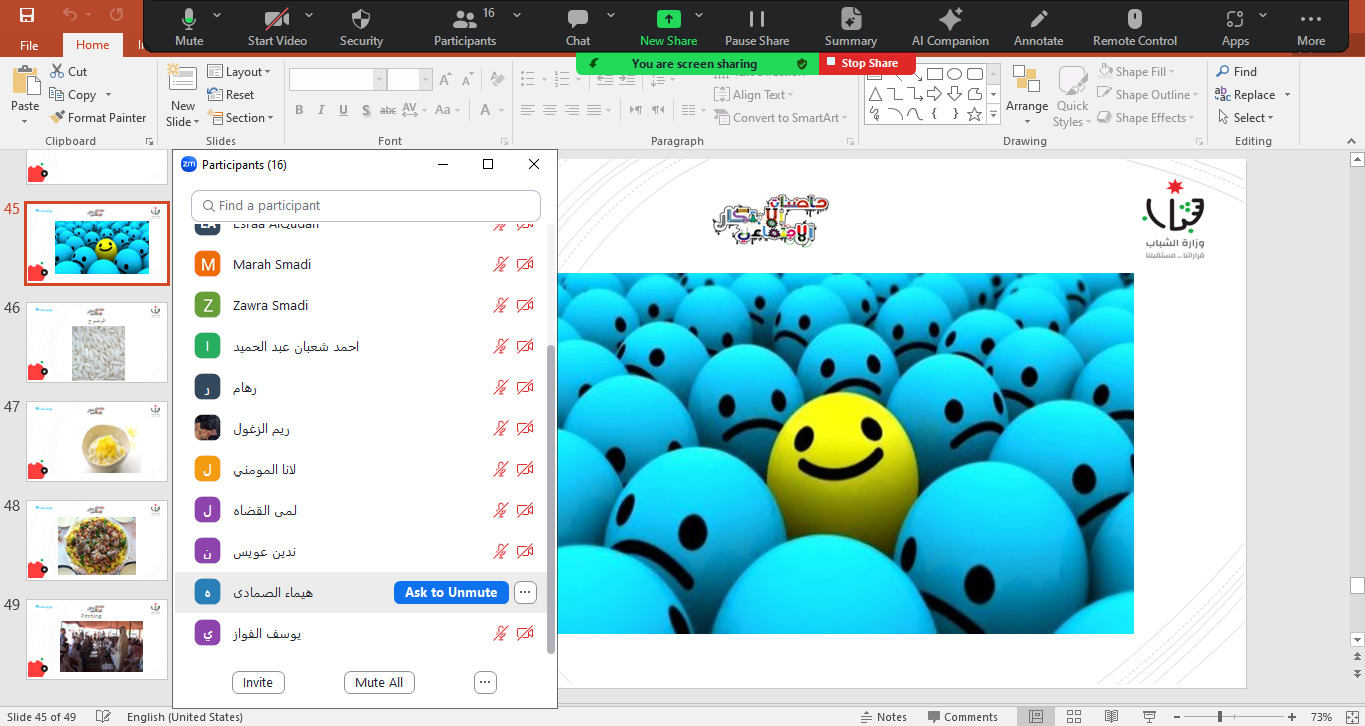Click the Security shield icon in Zoom toolbar
This screenshot has width=1365, height=726.
click(361, 20)
